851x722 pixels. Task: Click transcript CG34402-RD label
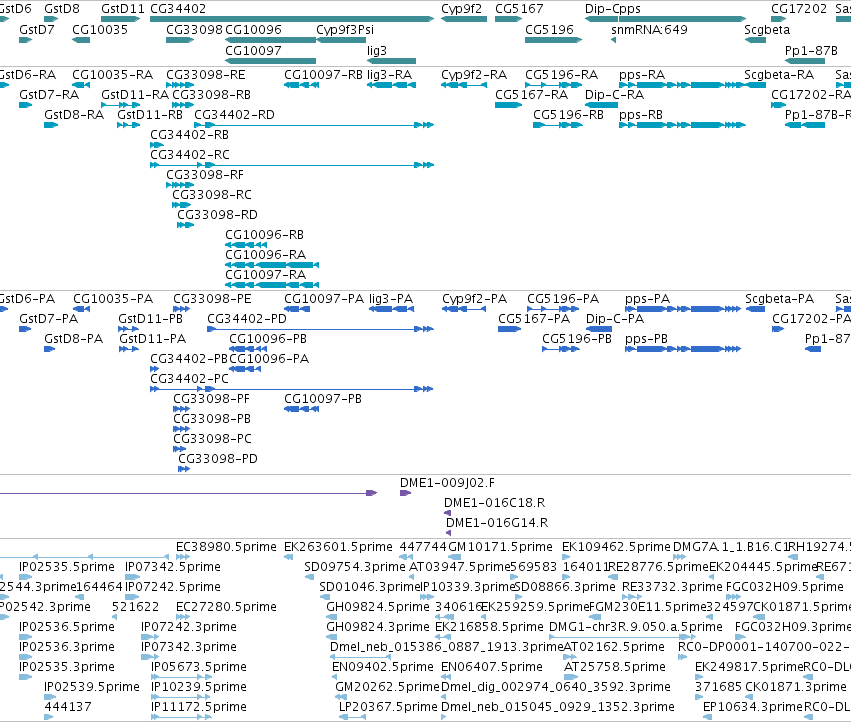coord(234,115)
